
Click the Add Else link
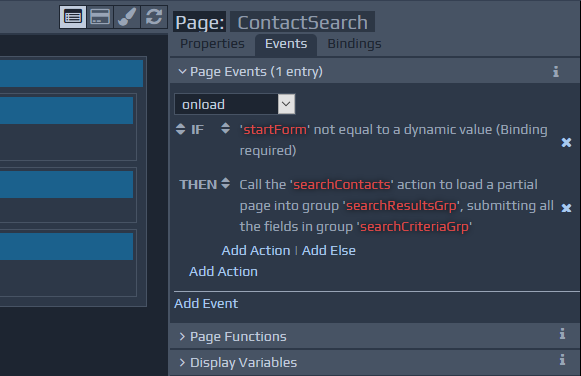329,251
